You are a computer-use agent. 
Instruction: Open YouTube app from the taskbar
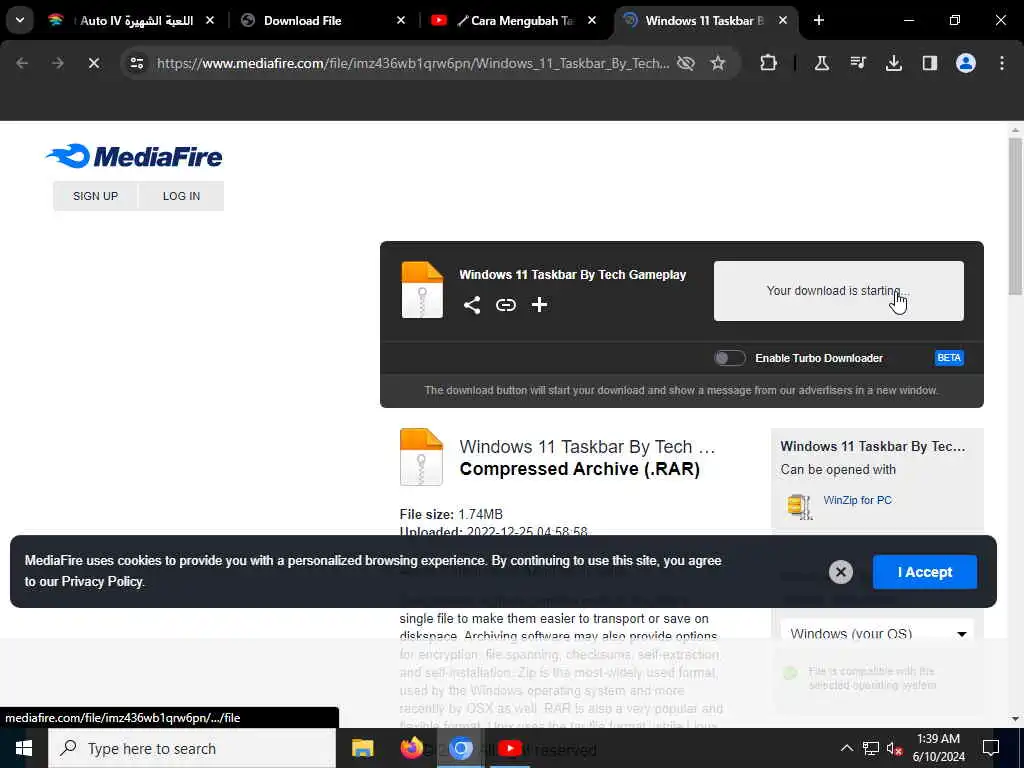click(x=509, y=748)
